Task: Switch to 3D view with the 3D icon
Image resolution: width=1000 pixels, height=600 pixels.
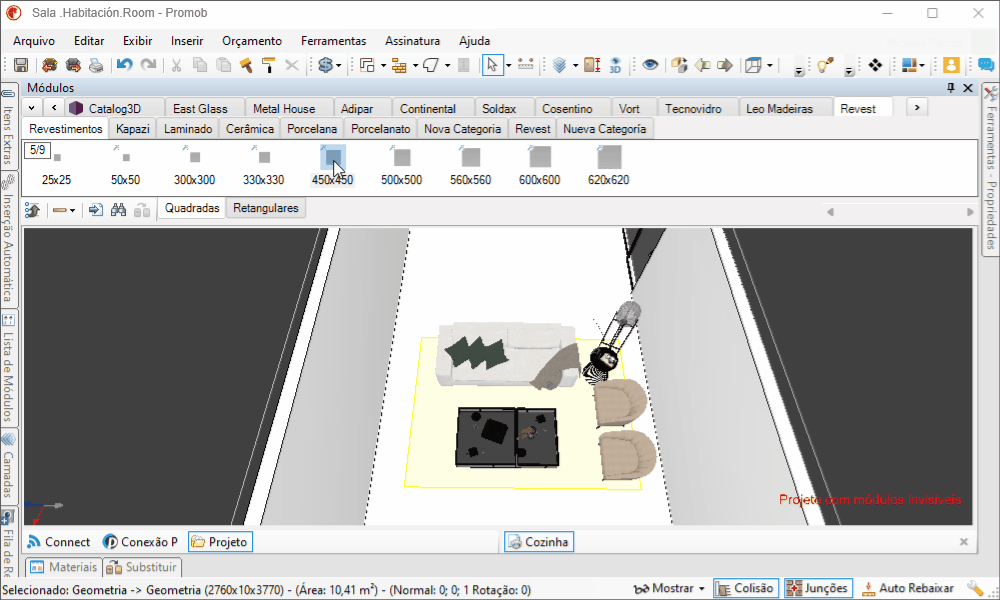Action: point(615,65)
